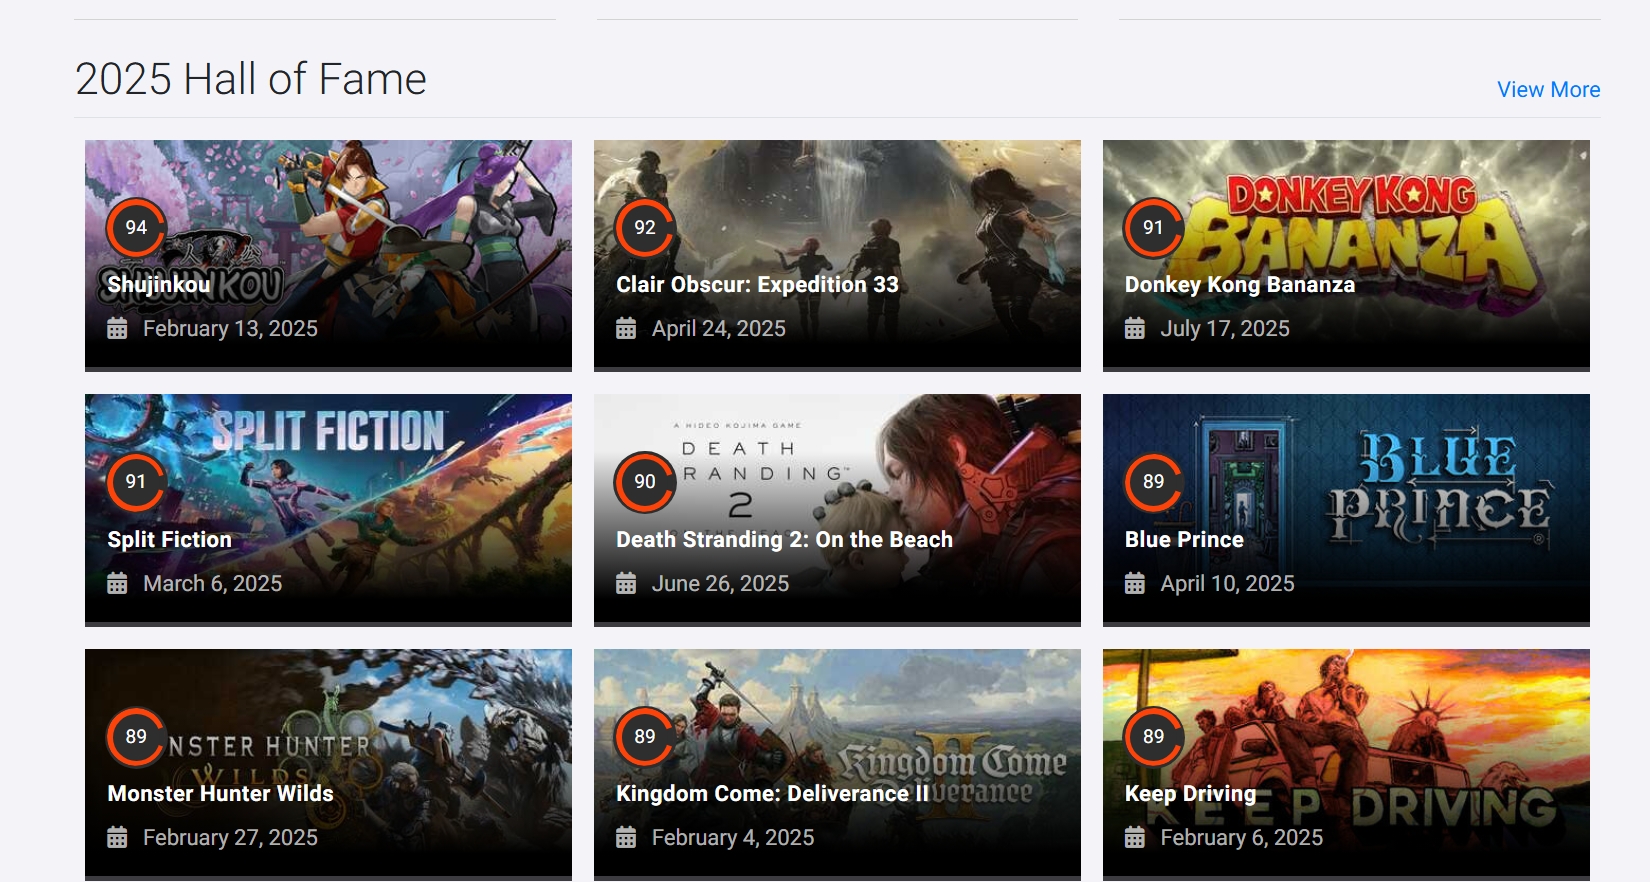Open the Donkey Kong Bananza title

click(1240, 285)
